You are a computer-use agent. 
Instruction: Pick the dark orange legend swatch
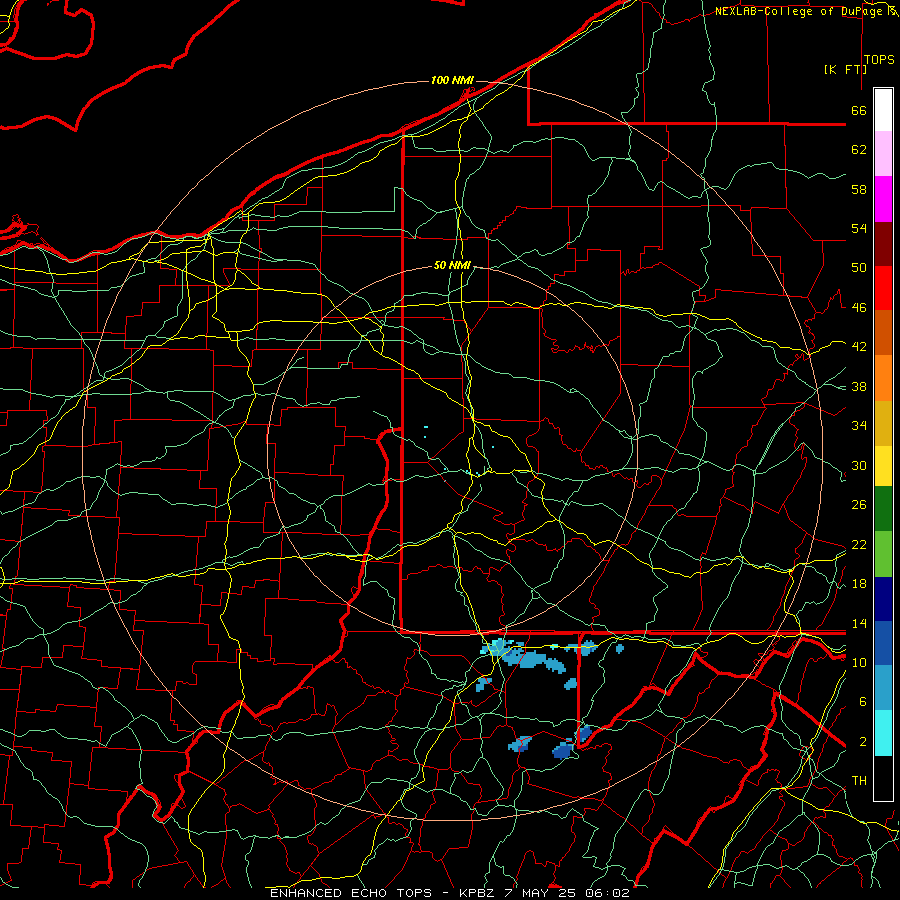coord(883,332)
